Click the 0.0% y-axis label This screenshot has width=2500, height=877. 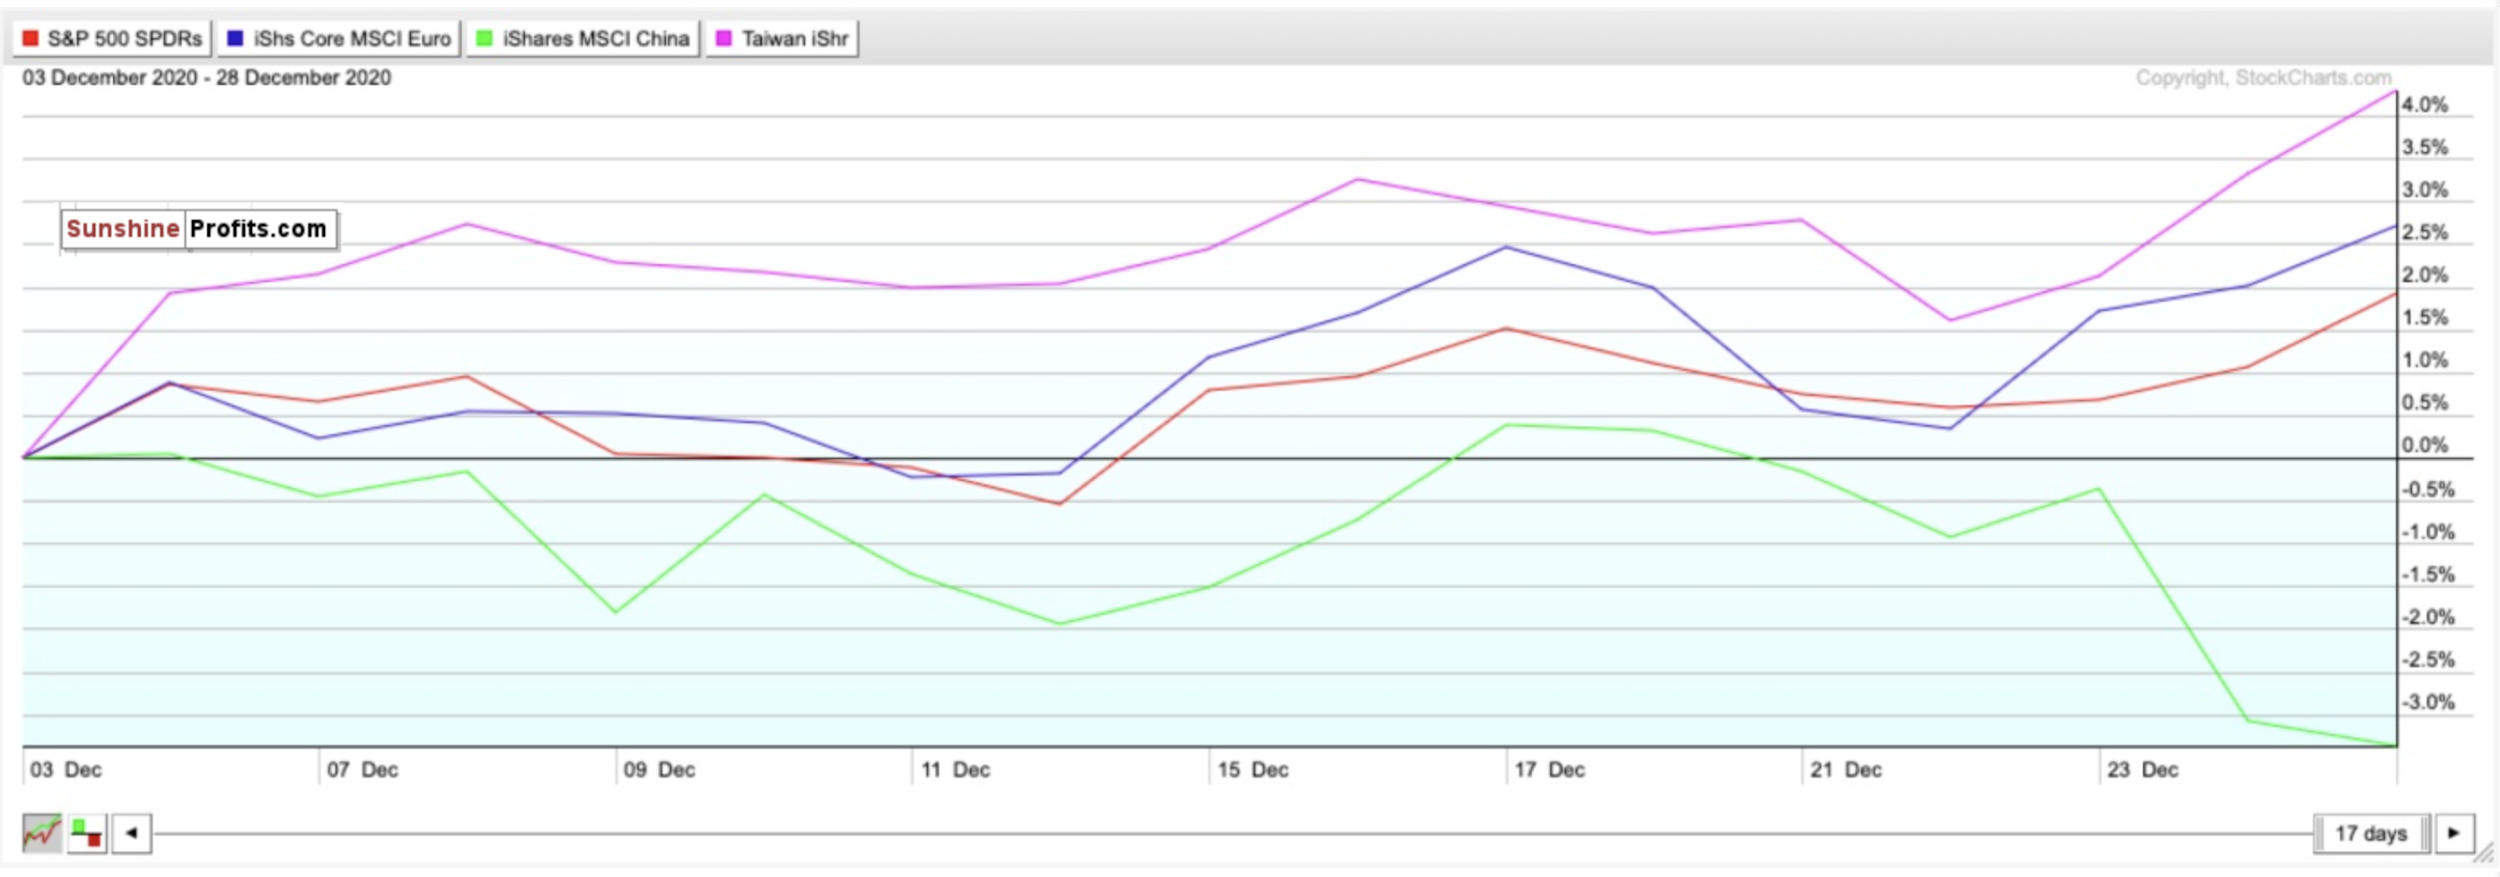pos(2425,446)
